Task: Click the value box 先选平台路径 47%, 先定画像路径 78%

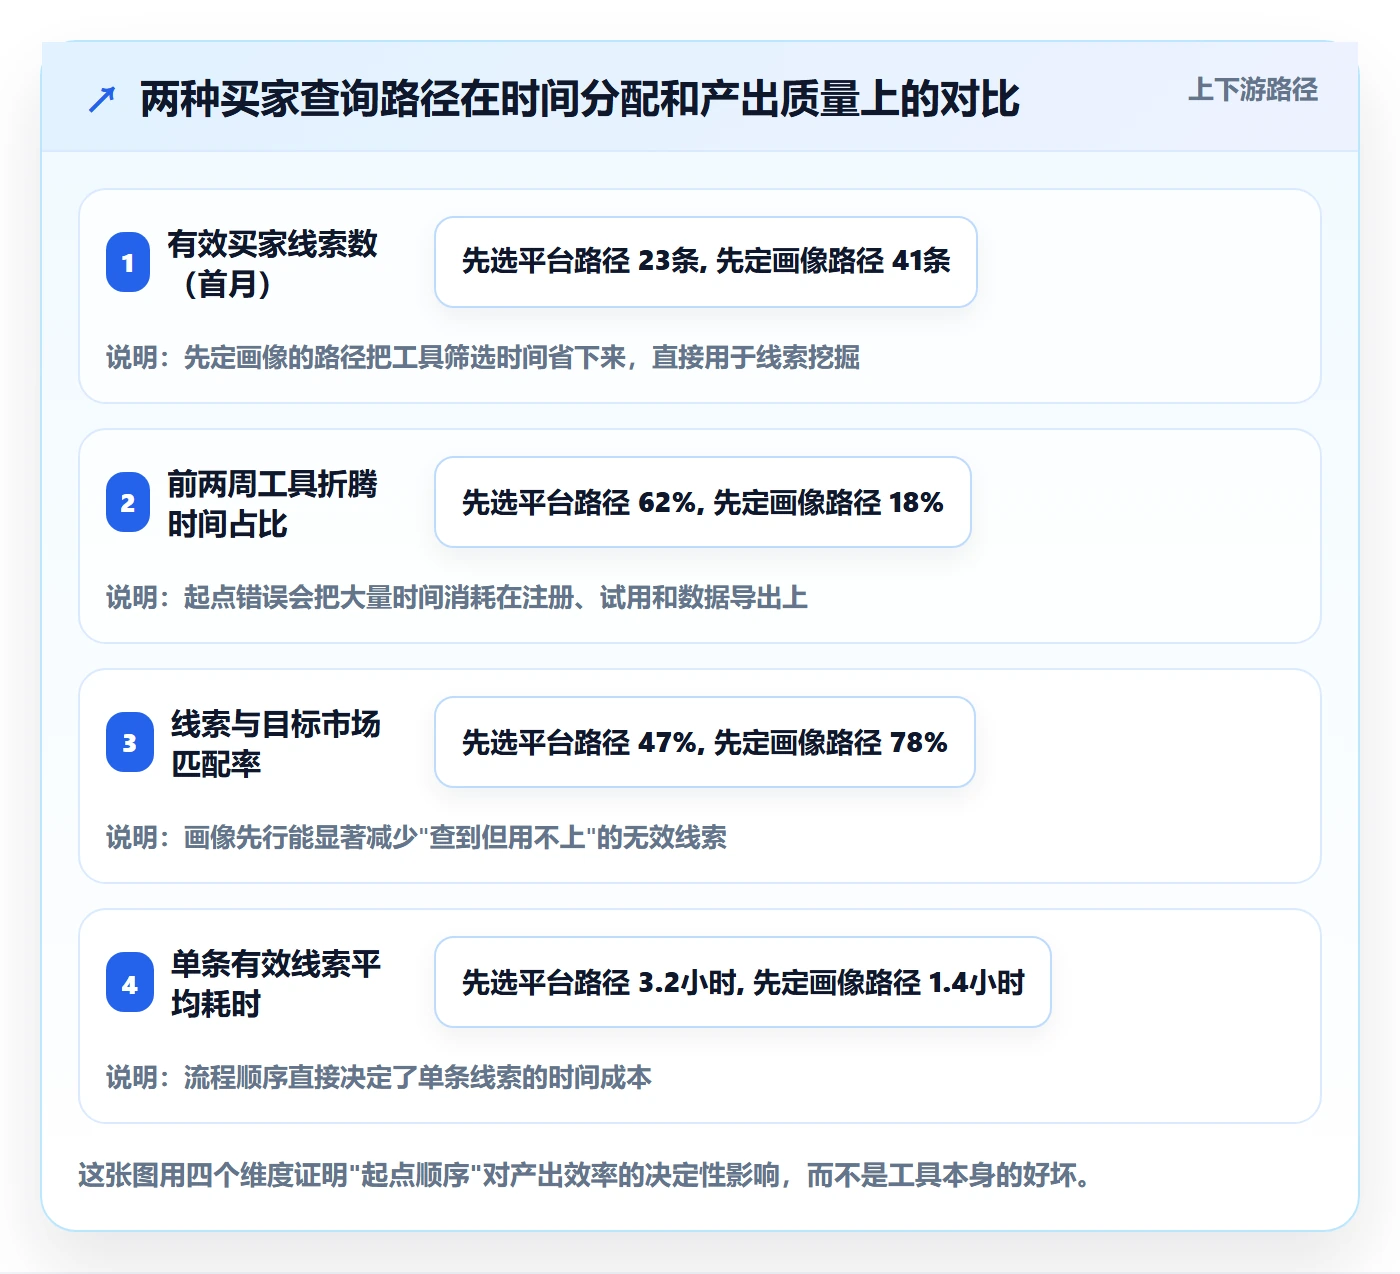Action: click(705, 742)
